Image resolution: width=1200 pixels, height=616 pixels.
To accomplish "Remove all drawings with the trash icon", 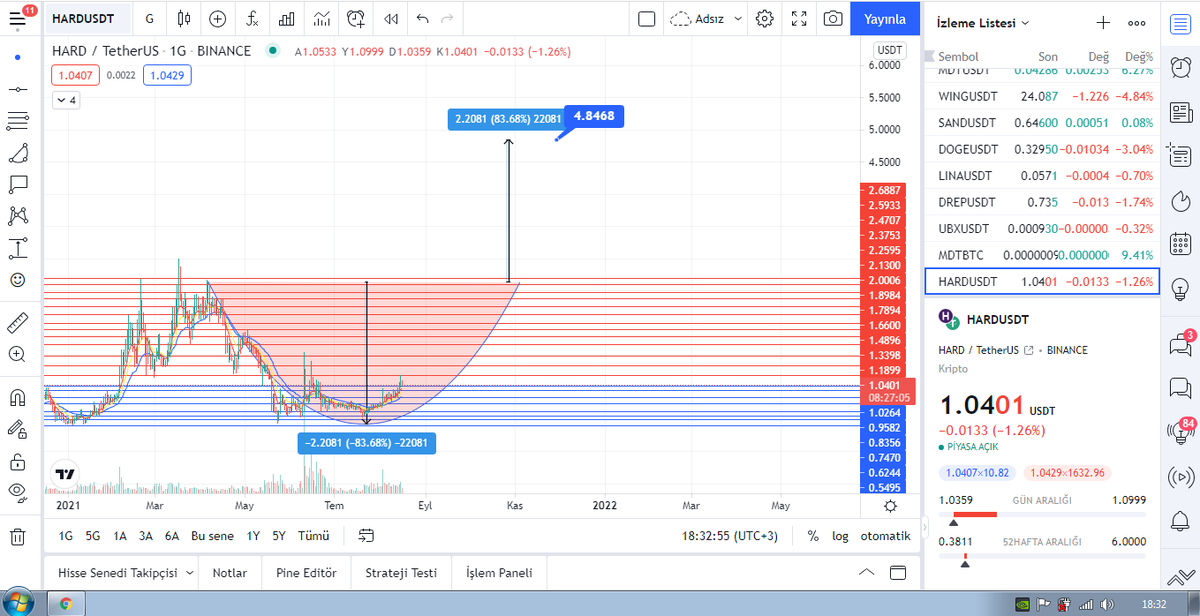I will coord(17,537).
